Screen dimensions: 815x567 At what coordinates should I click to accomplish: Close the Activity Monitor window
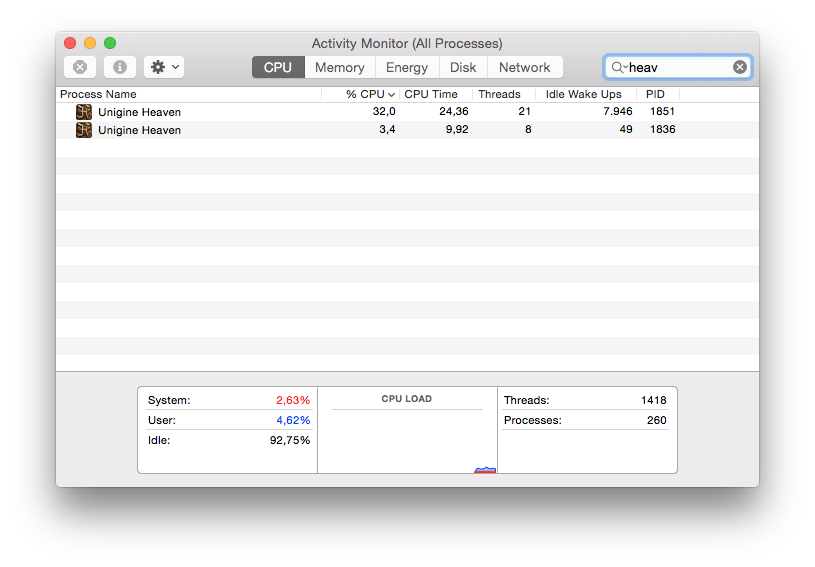(70, 43)
